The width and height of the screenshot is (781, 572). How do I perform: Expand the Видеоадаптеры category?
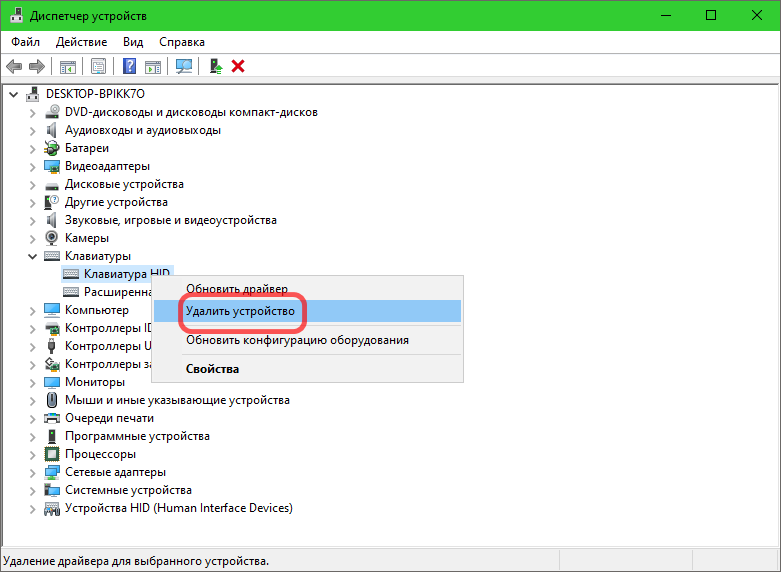point(33,166)
